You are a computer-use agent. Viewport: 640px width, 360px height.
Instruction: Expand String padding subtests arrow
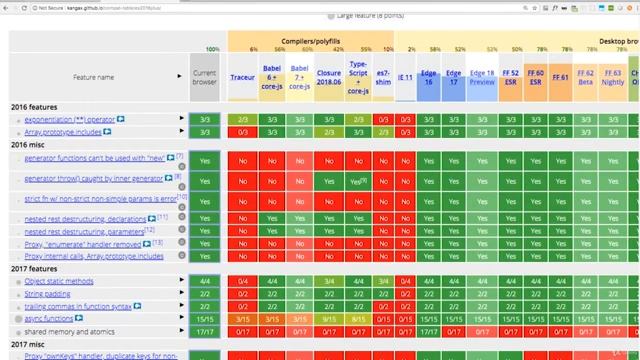coord(182,292)
